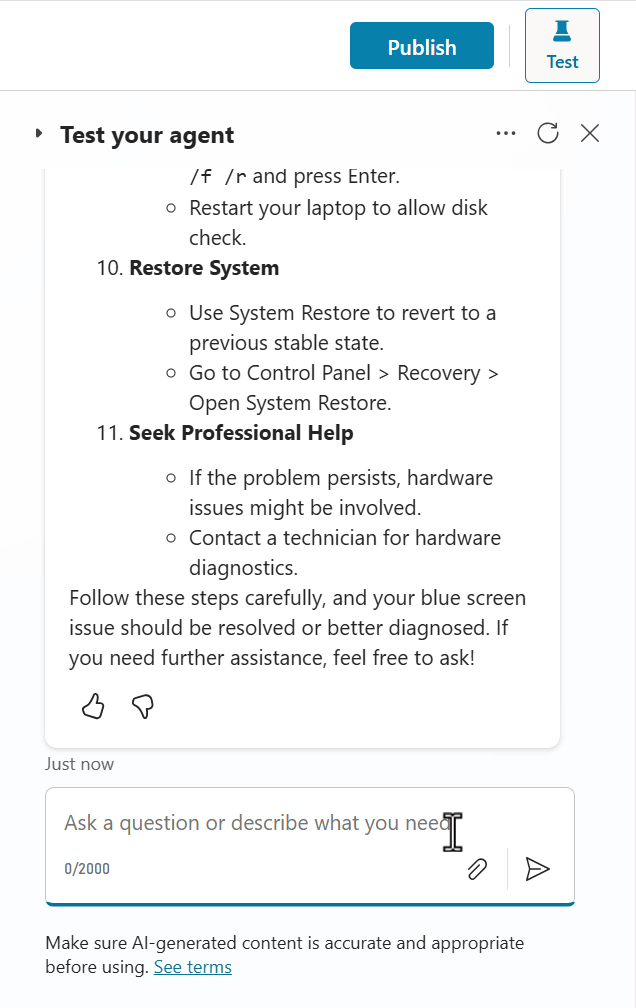
Task: Attach a file with the paperclip icon
Action: point(477,869)
